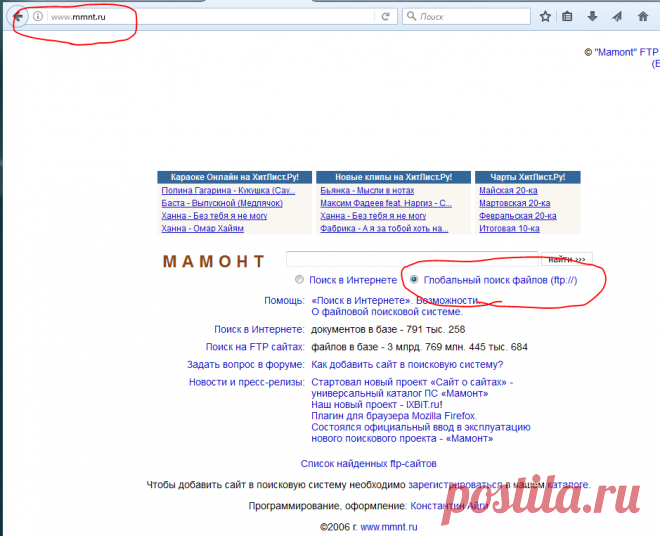Open Бьянка - Мысли в нотах clip
This screenshot has height=536, width=660.
(367, 190)
